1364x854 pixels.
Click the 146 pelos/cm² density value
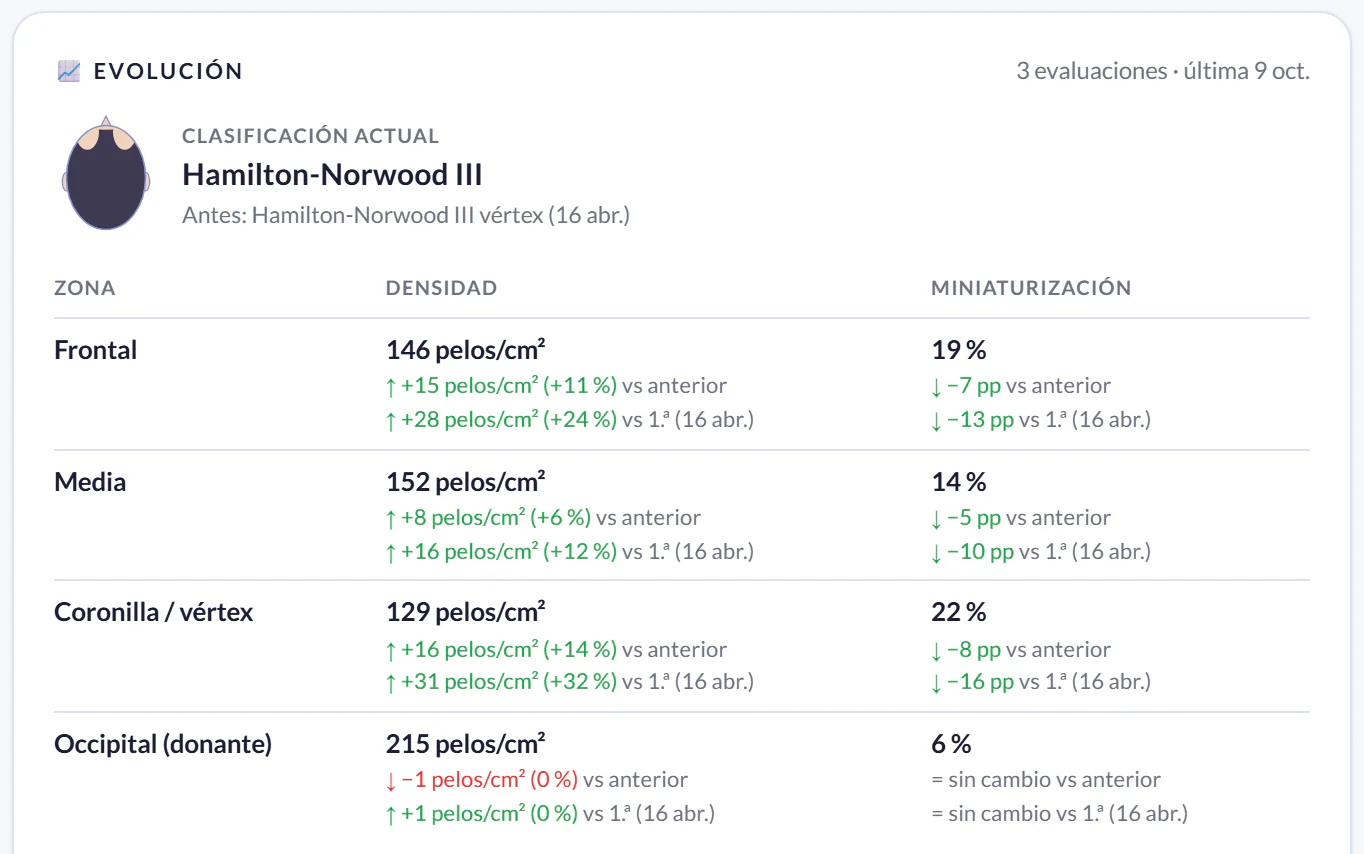pyautogui.click(x=466, y=350)
